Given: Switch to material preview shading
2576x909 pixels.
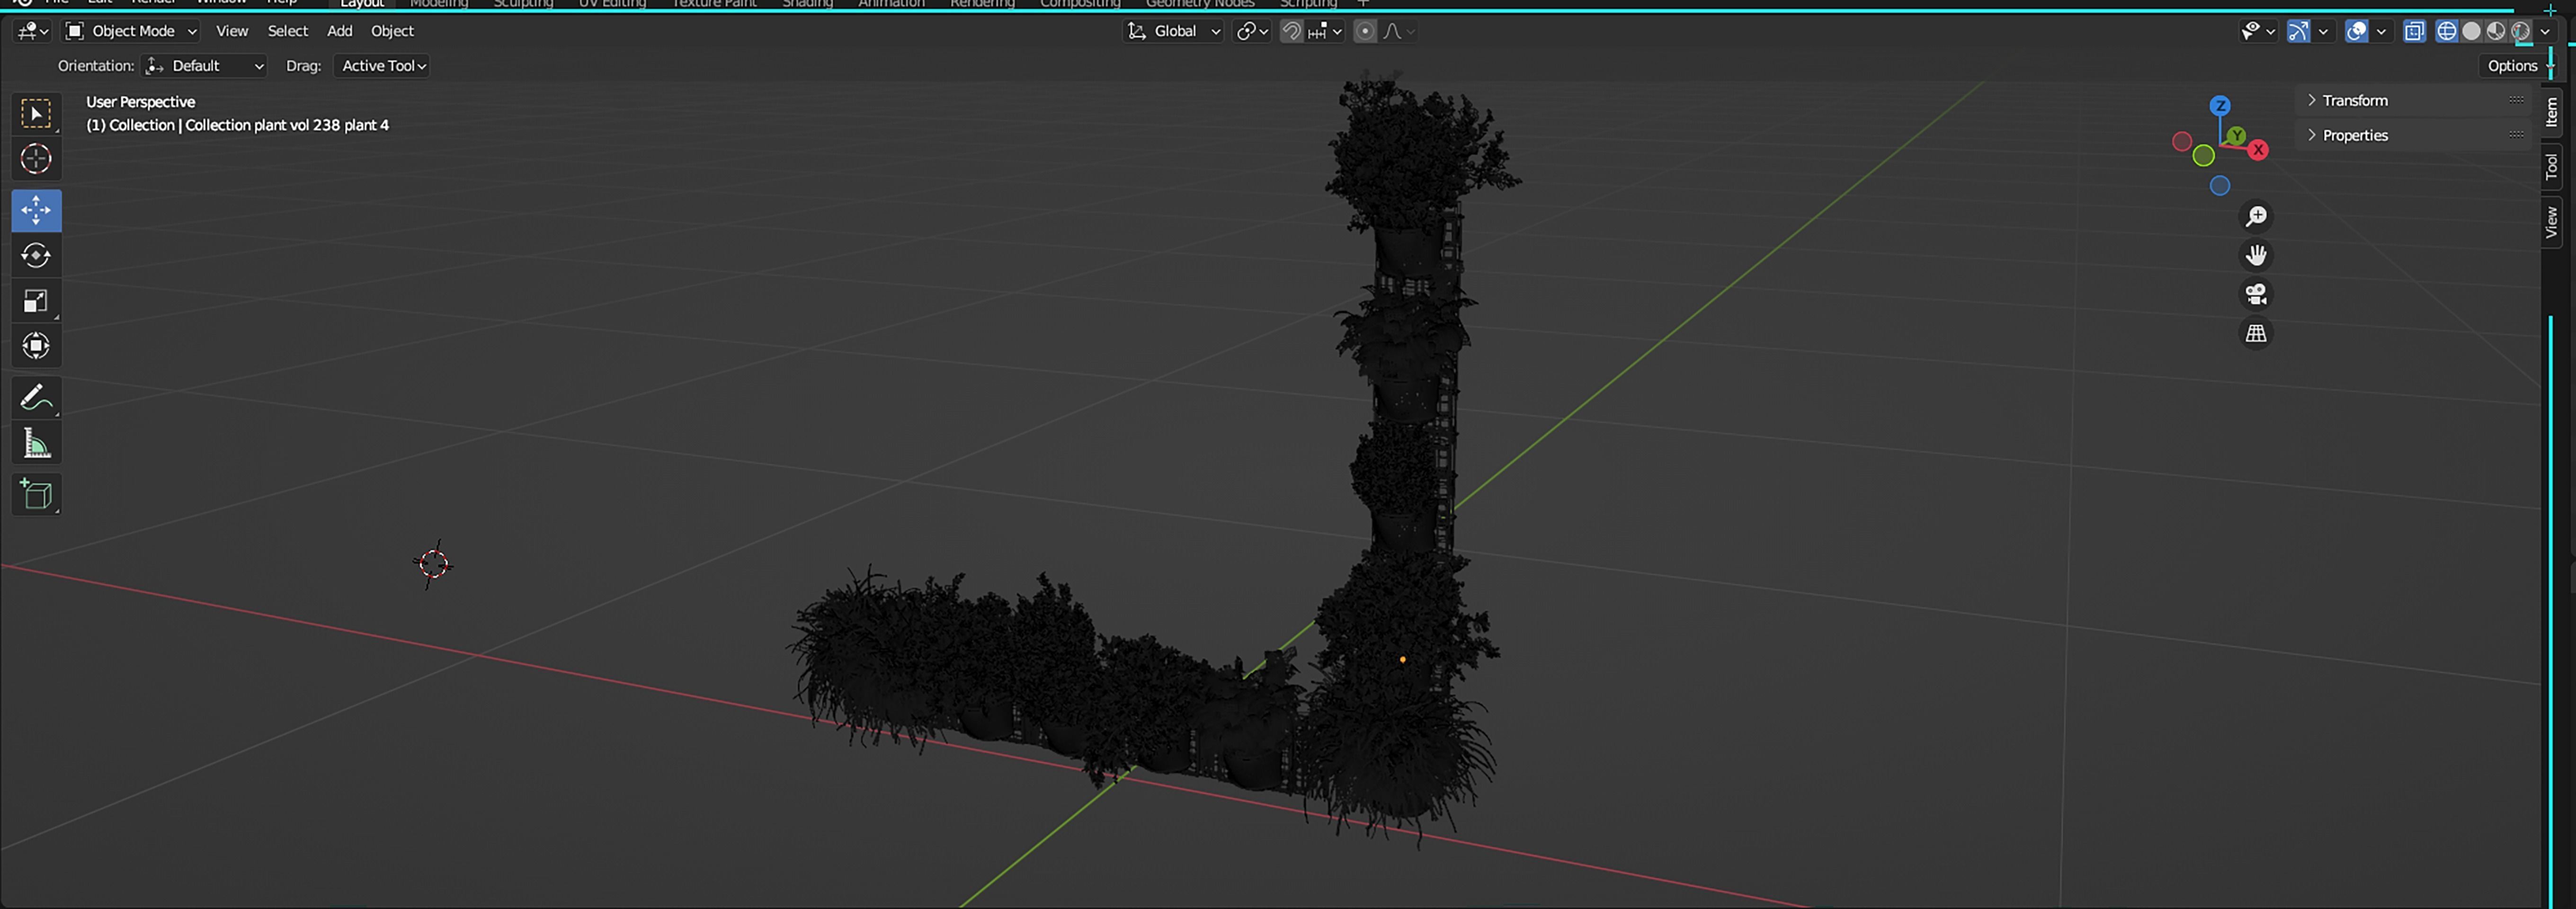Looking at the screenshot, I should pos(2496,31).
